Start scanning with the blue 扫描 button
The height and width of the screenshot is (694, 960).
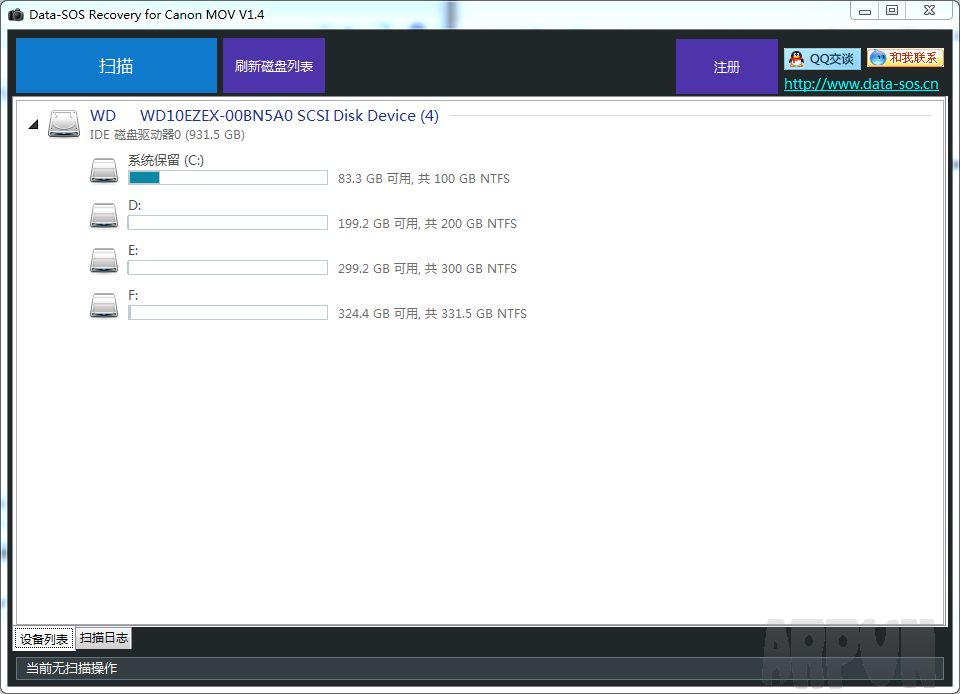(116, 65)
